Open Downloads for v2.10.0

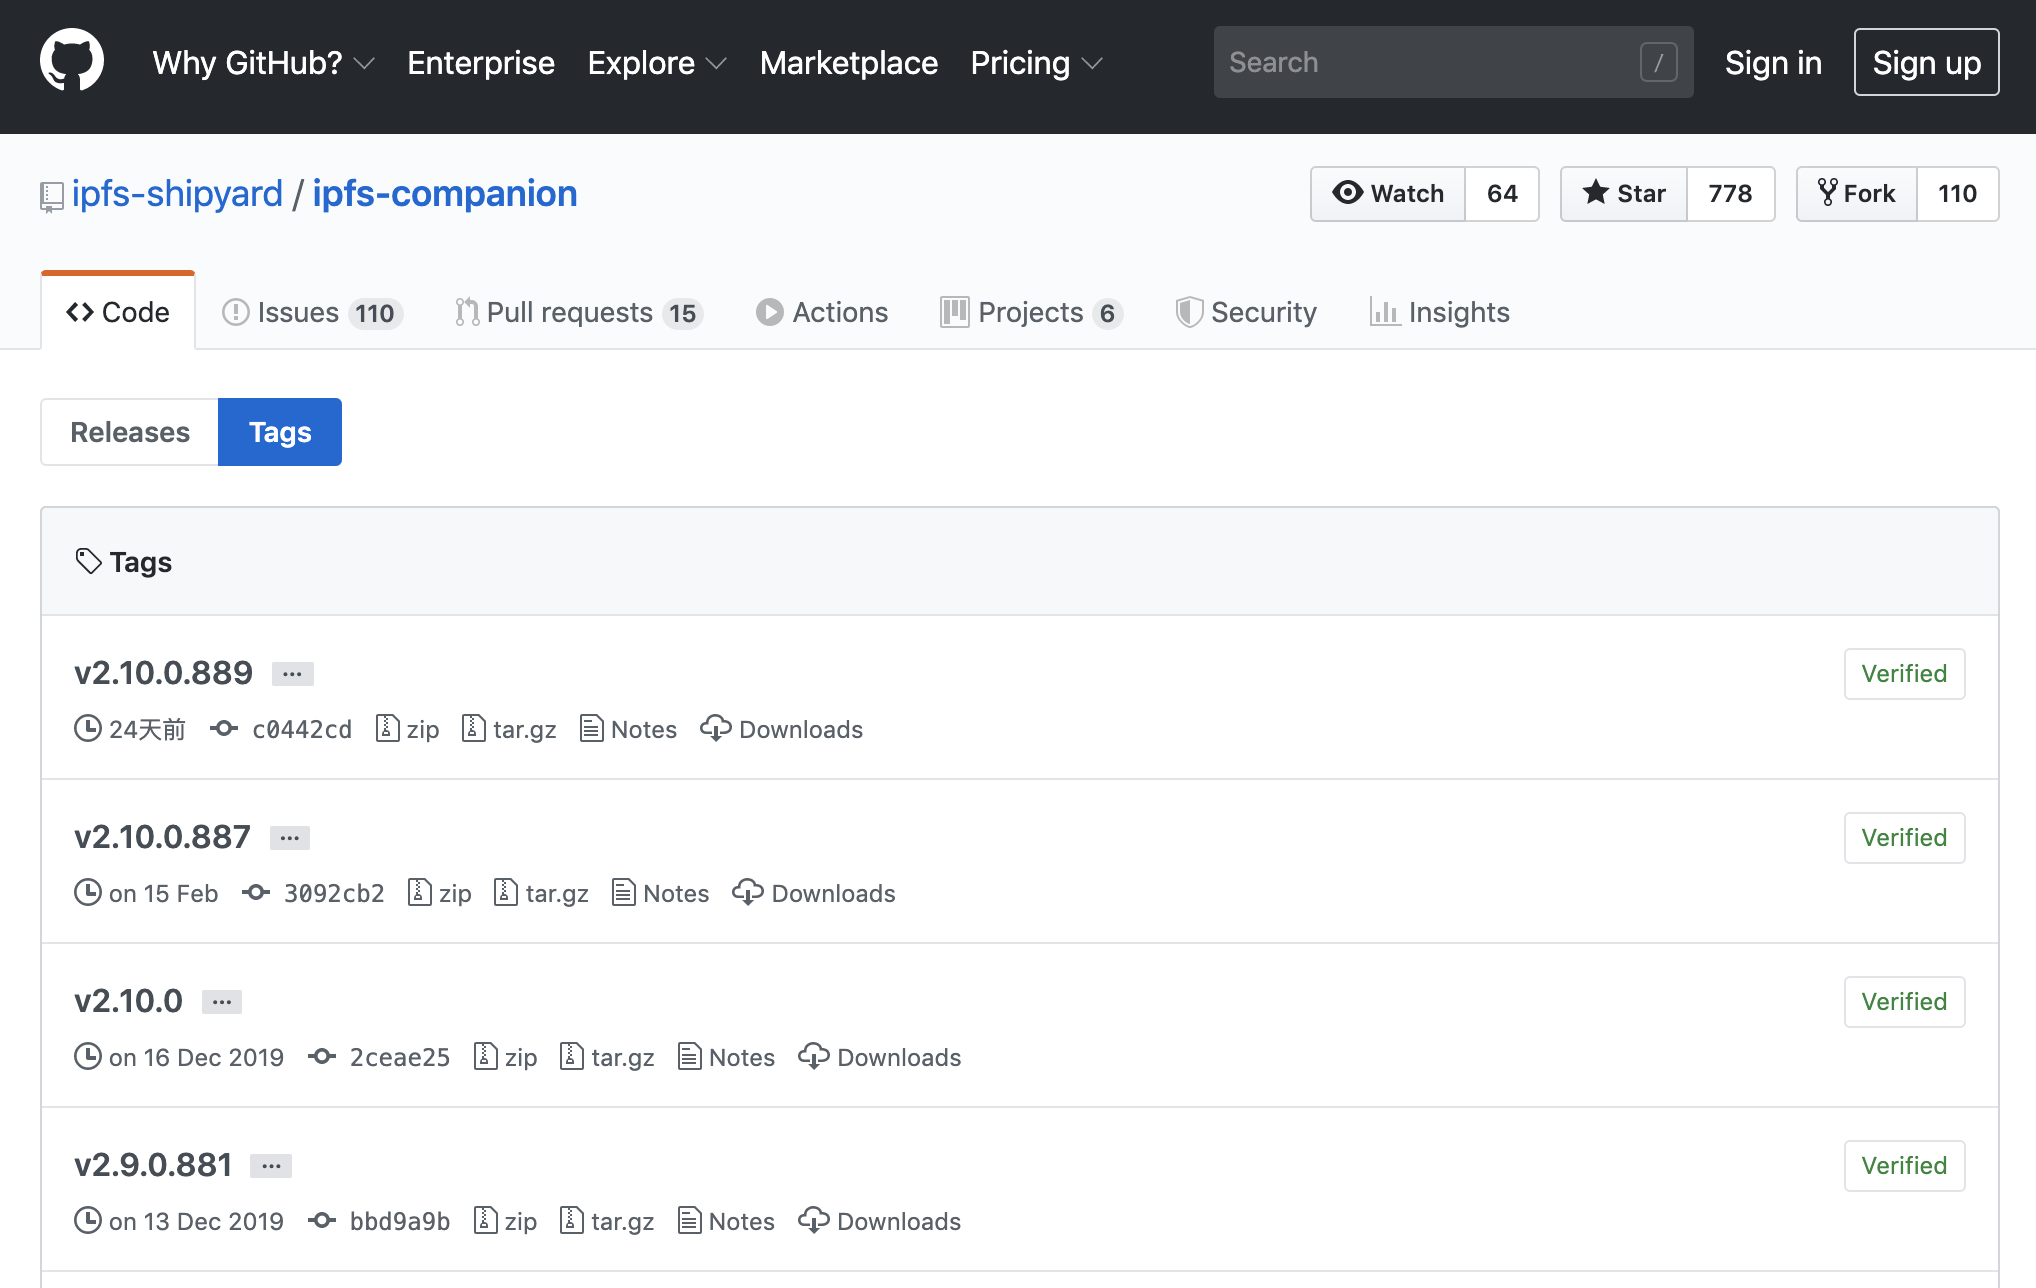pos(880,1057)
